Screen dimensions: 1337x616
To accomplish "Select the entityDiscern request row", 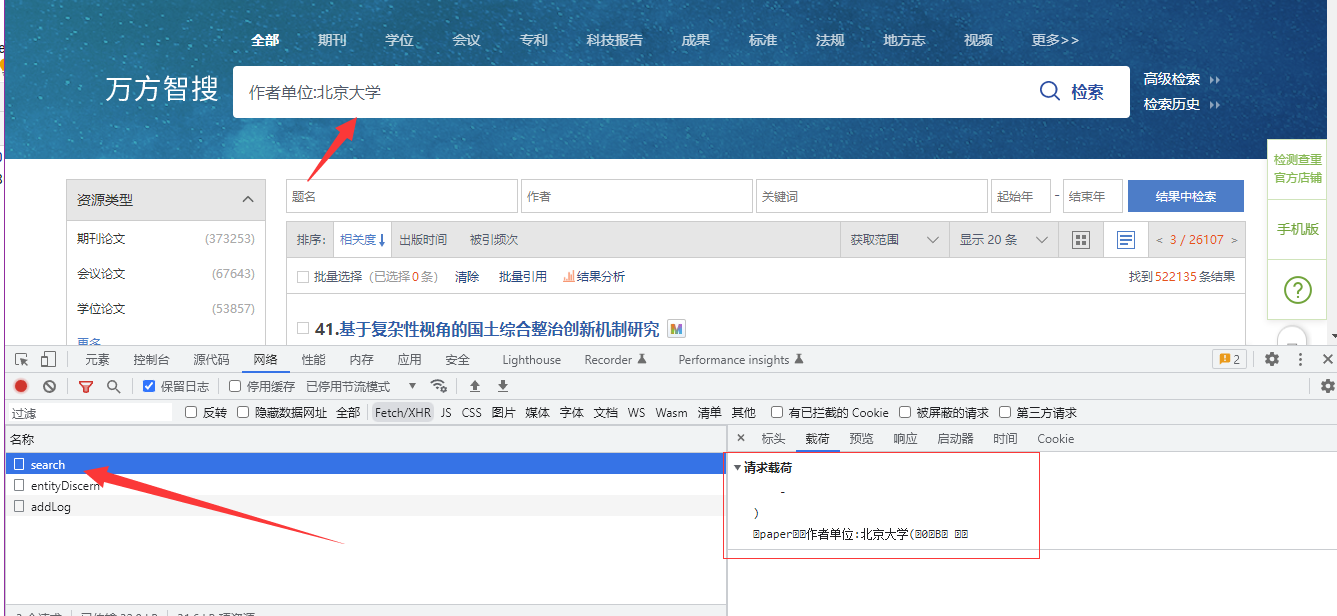I will coord(364,485).
